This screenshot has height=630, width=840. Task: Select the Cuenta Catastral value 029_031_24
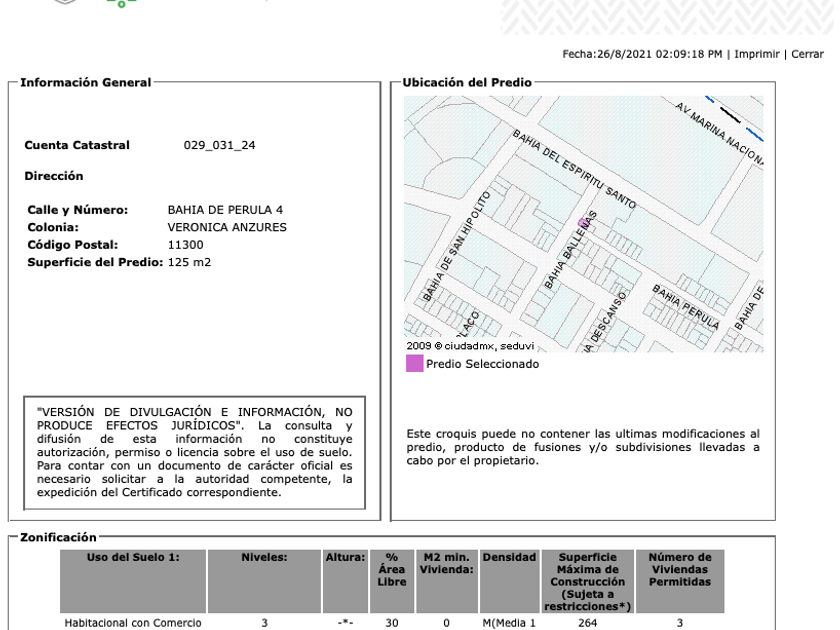pos(220,145)
